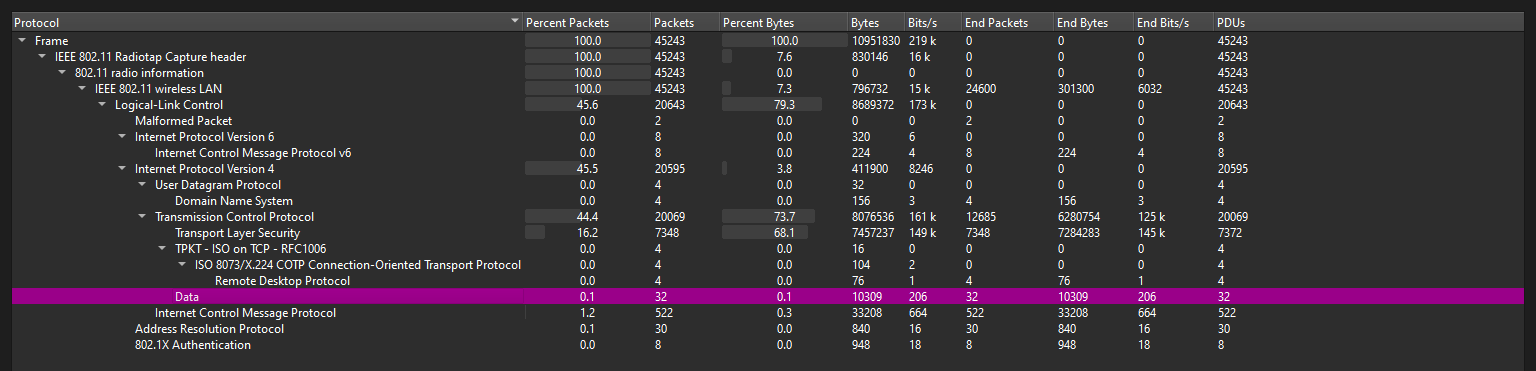Collapse the Transmission Control Protocol node
The height and width of the screenshot is (371, 1536).
pos(142,217)
